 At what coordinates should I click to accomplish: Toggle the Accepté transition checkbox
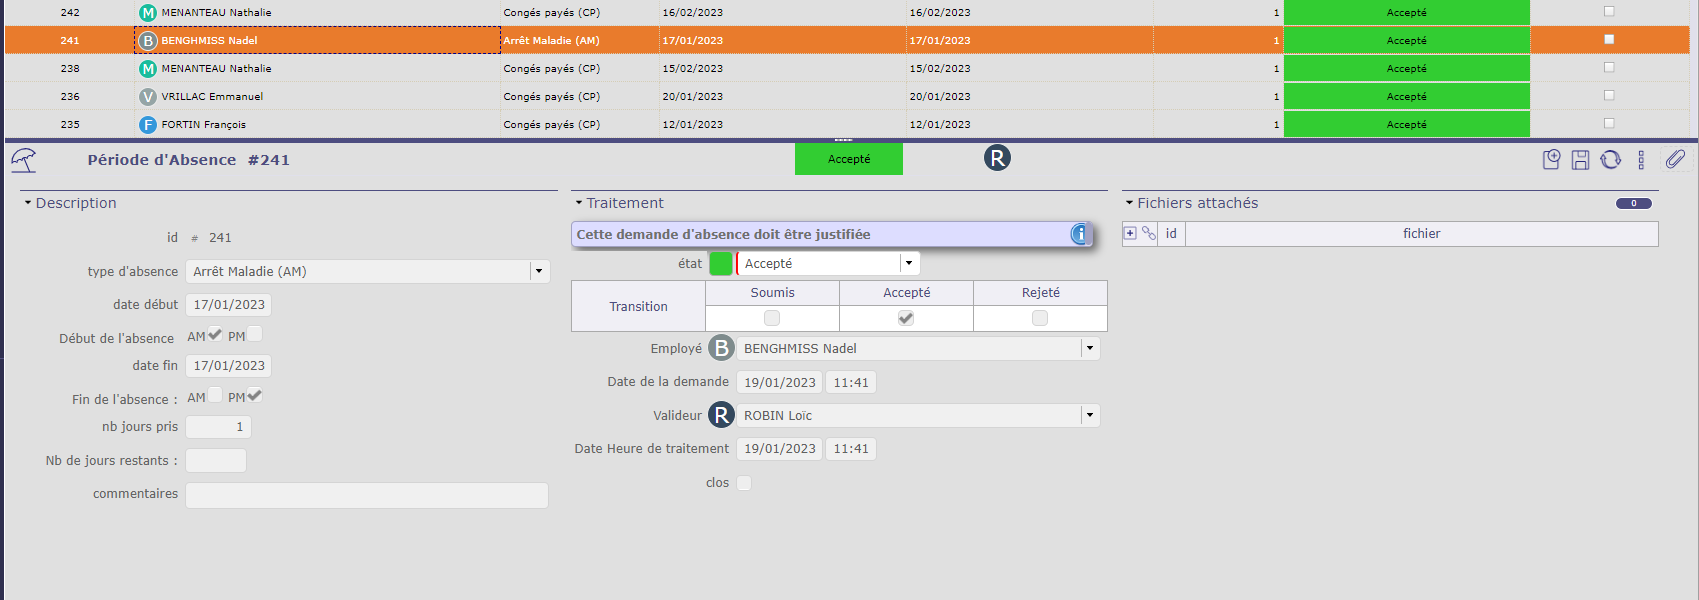906,318
